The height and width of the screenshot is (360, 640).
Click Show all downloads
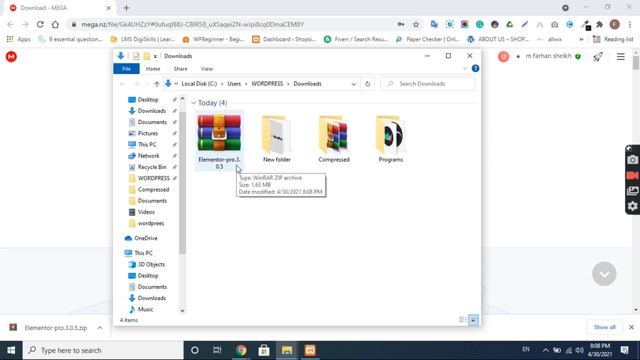604,327
